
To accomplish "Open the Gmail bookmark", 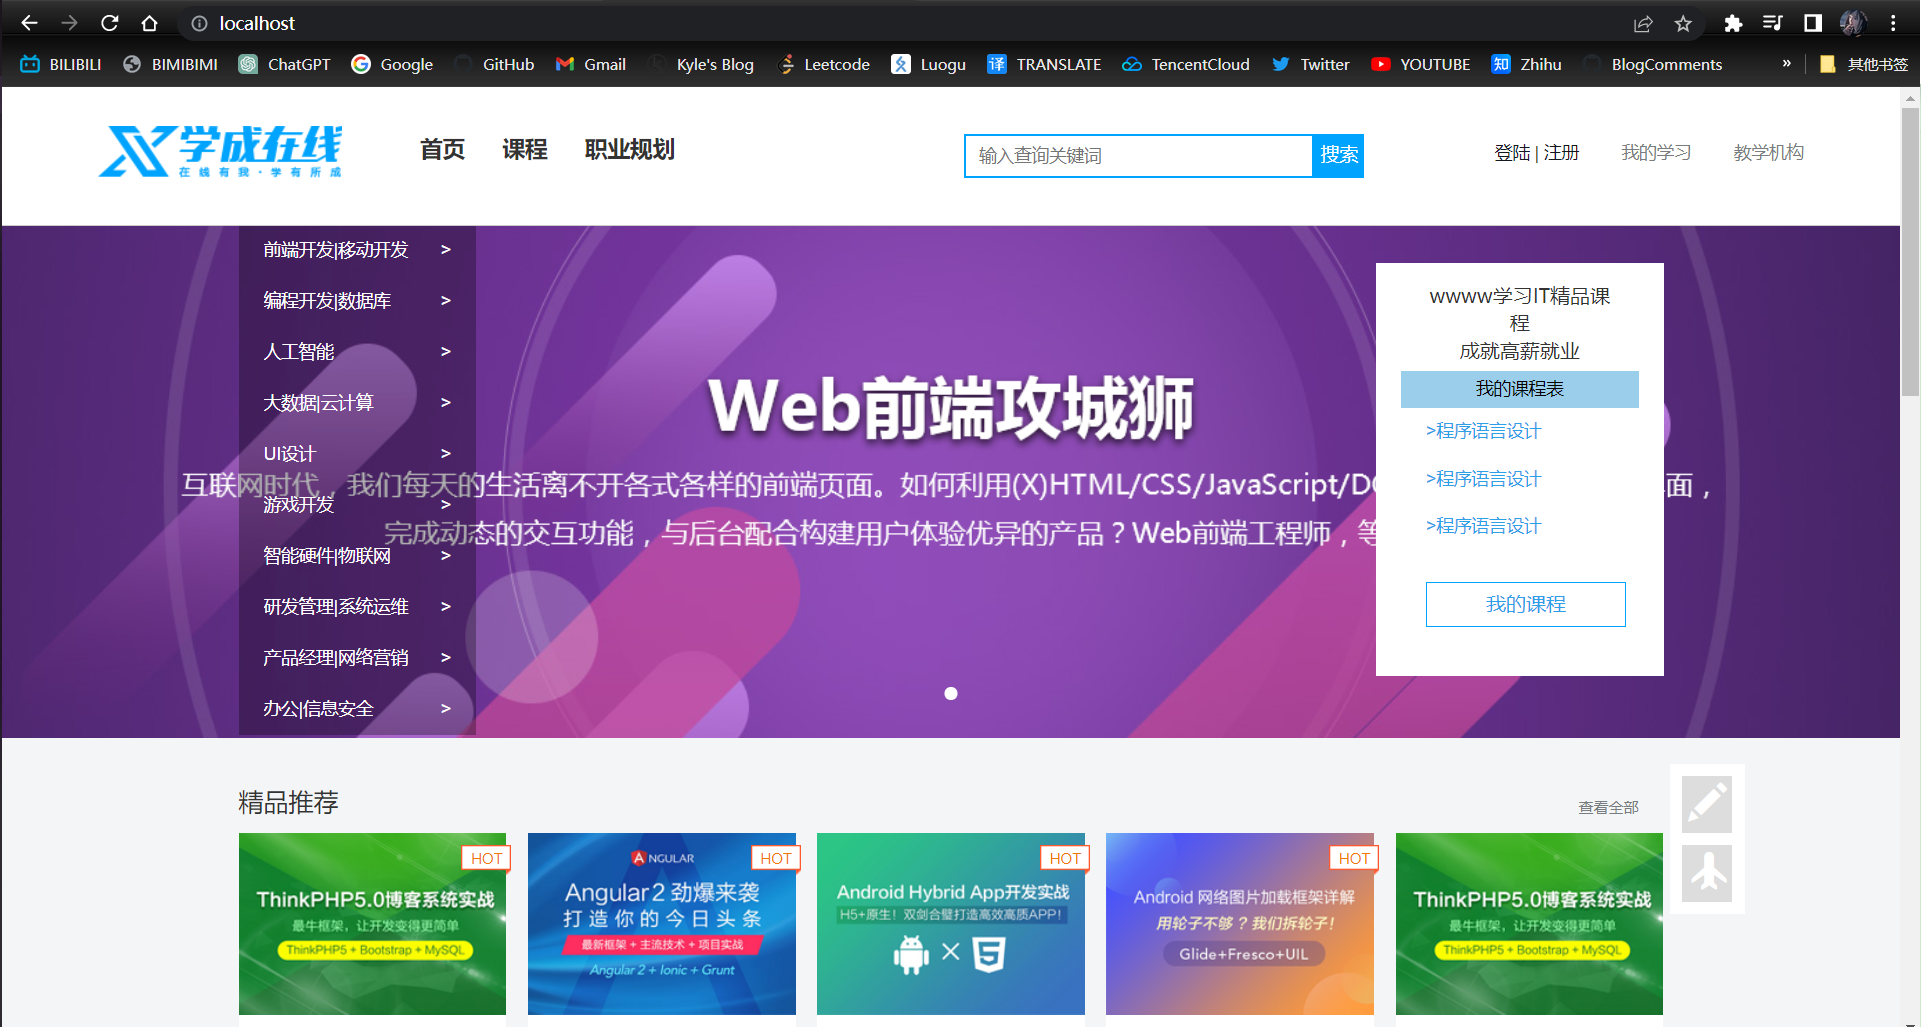I will (x=590, y=64).
